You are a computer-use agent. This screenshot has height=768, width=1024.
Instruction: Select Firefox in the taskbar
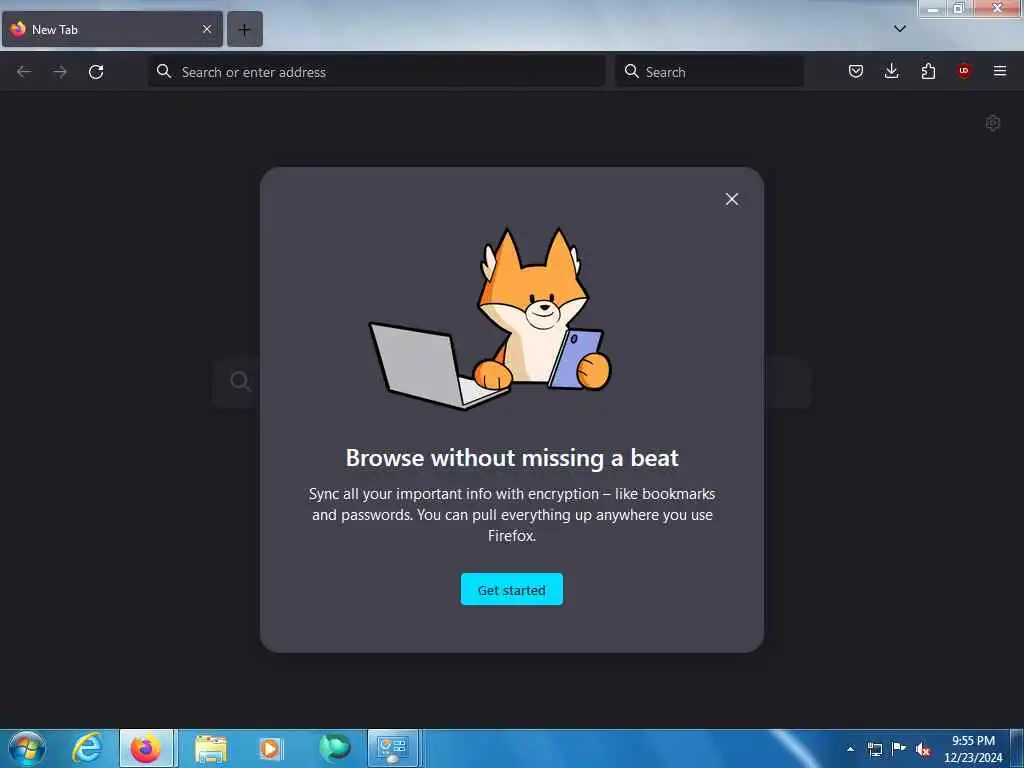(146, 748)
